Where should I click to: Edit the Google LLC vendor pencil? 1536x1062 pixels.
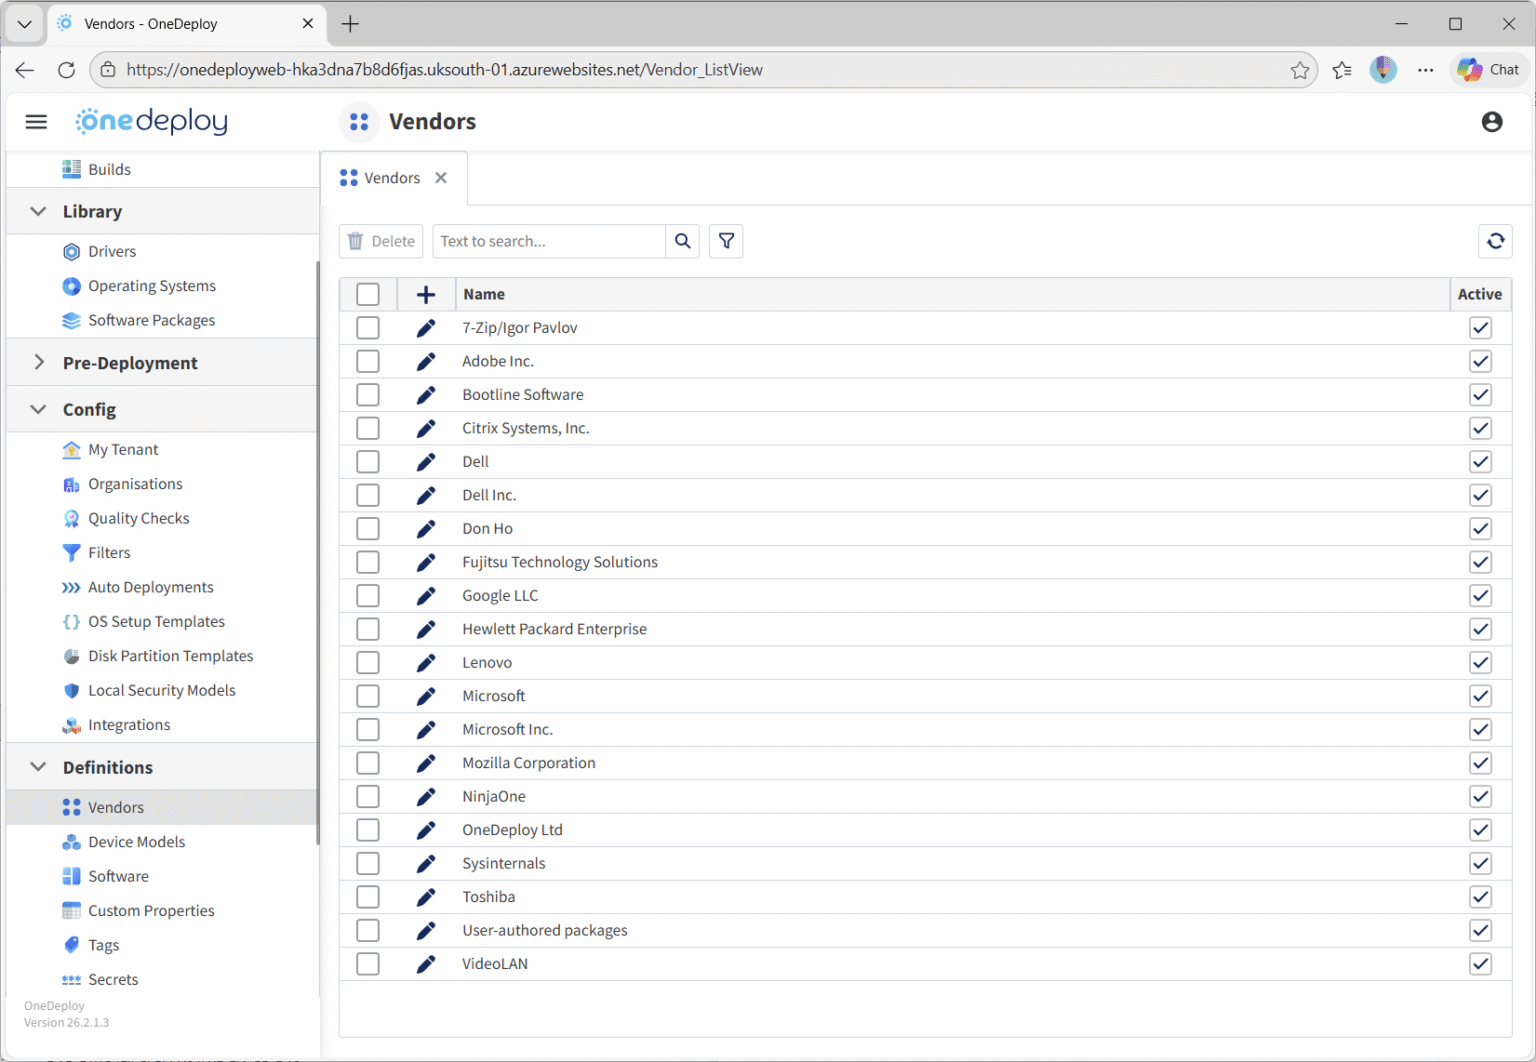pos(426,595)
